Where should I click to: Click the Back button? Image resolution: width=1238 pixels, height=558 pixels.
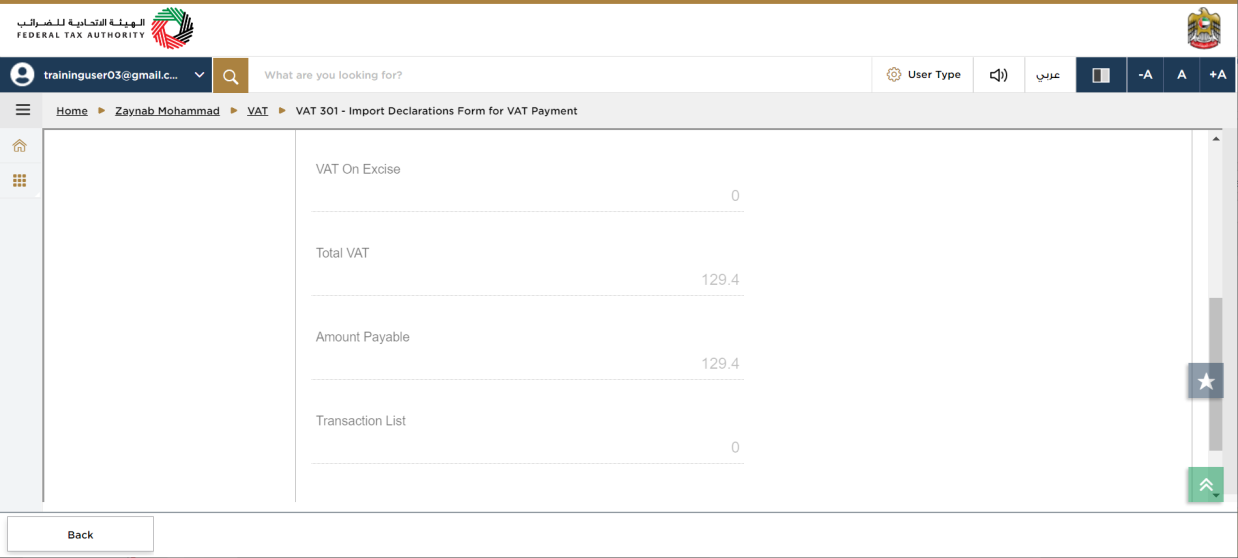[x=80, y=535]
